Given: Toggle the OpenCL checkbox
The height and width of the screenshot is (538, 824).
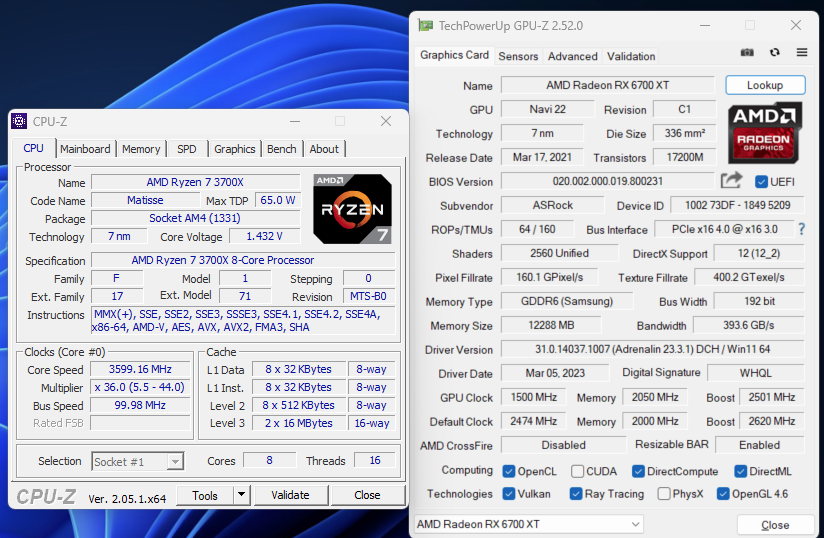Looking at the screenshot, I should [509, 471].
